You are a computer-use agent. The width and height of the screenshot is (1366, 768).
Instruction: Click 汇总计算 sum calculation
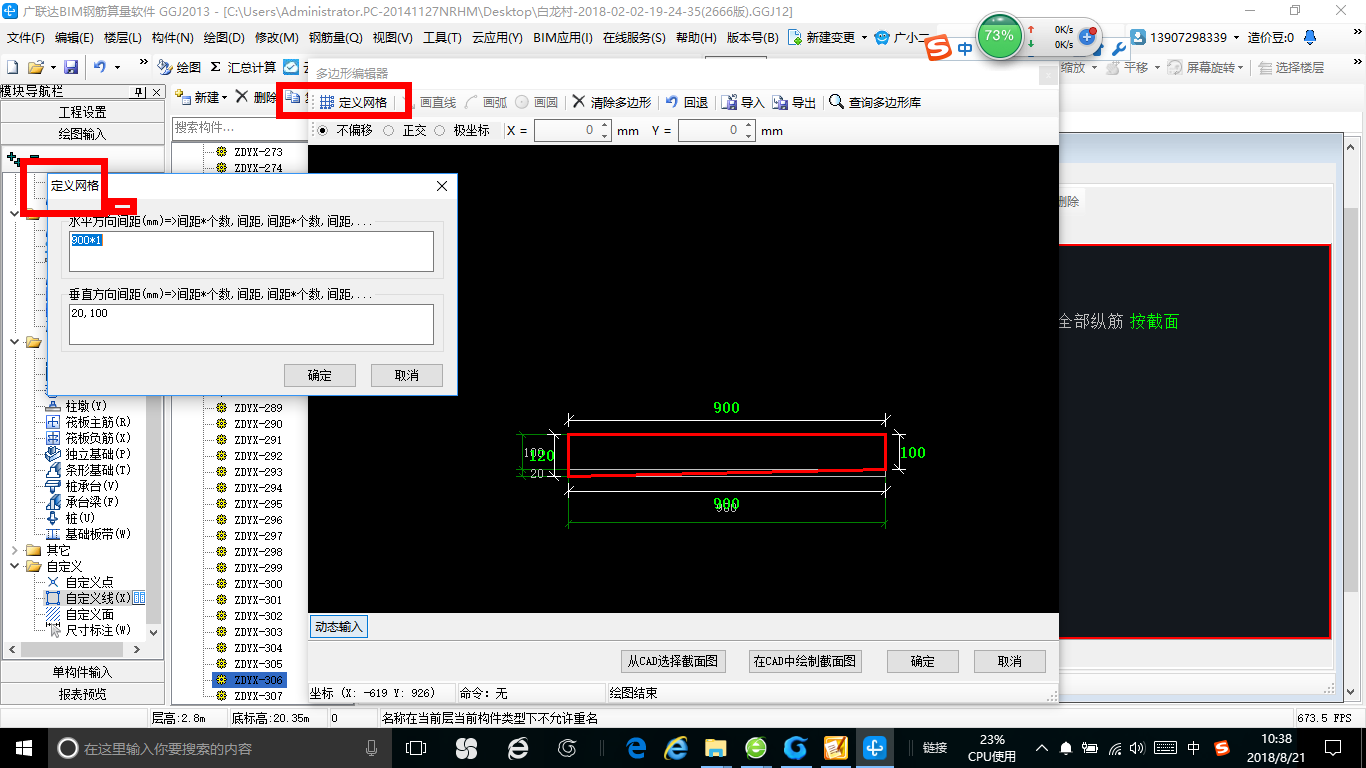(244, 67)
